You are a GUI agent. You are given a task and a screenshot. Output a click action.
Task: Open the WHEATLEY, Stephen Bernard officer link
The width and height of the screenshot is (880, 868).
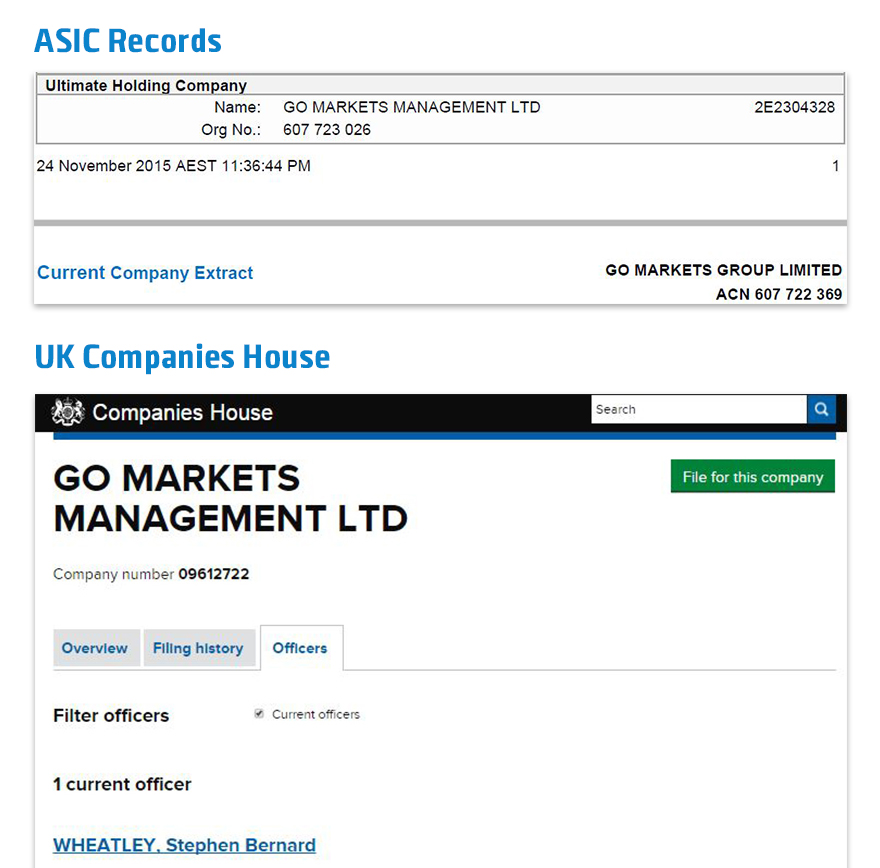(x=184, y=845)
